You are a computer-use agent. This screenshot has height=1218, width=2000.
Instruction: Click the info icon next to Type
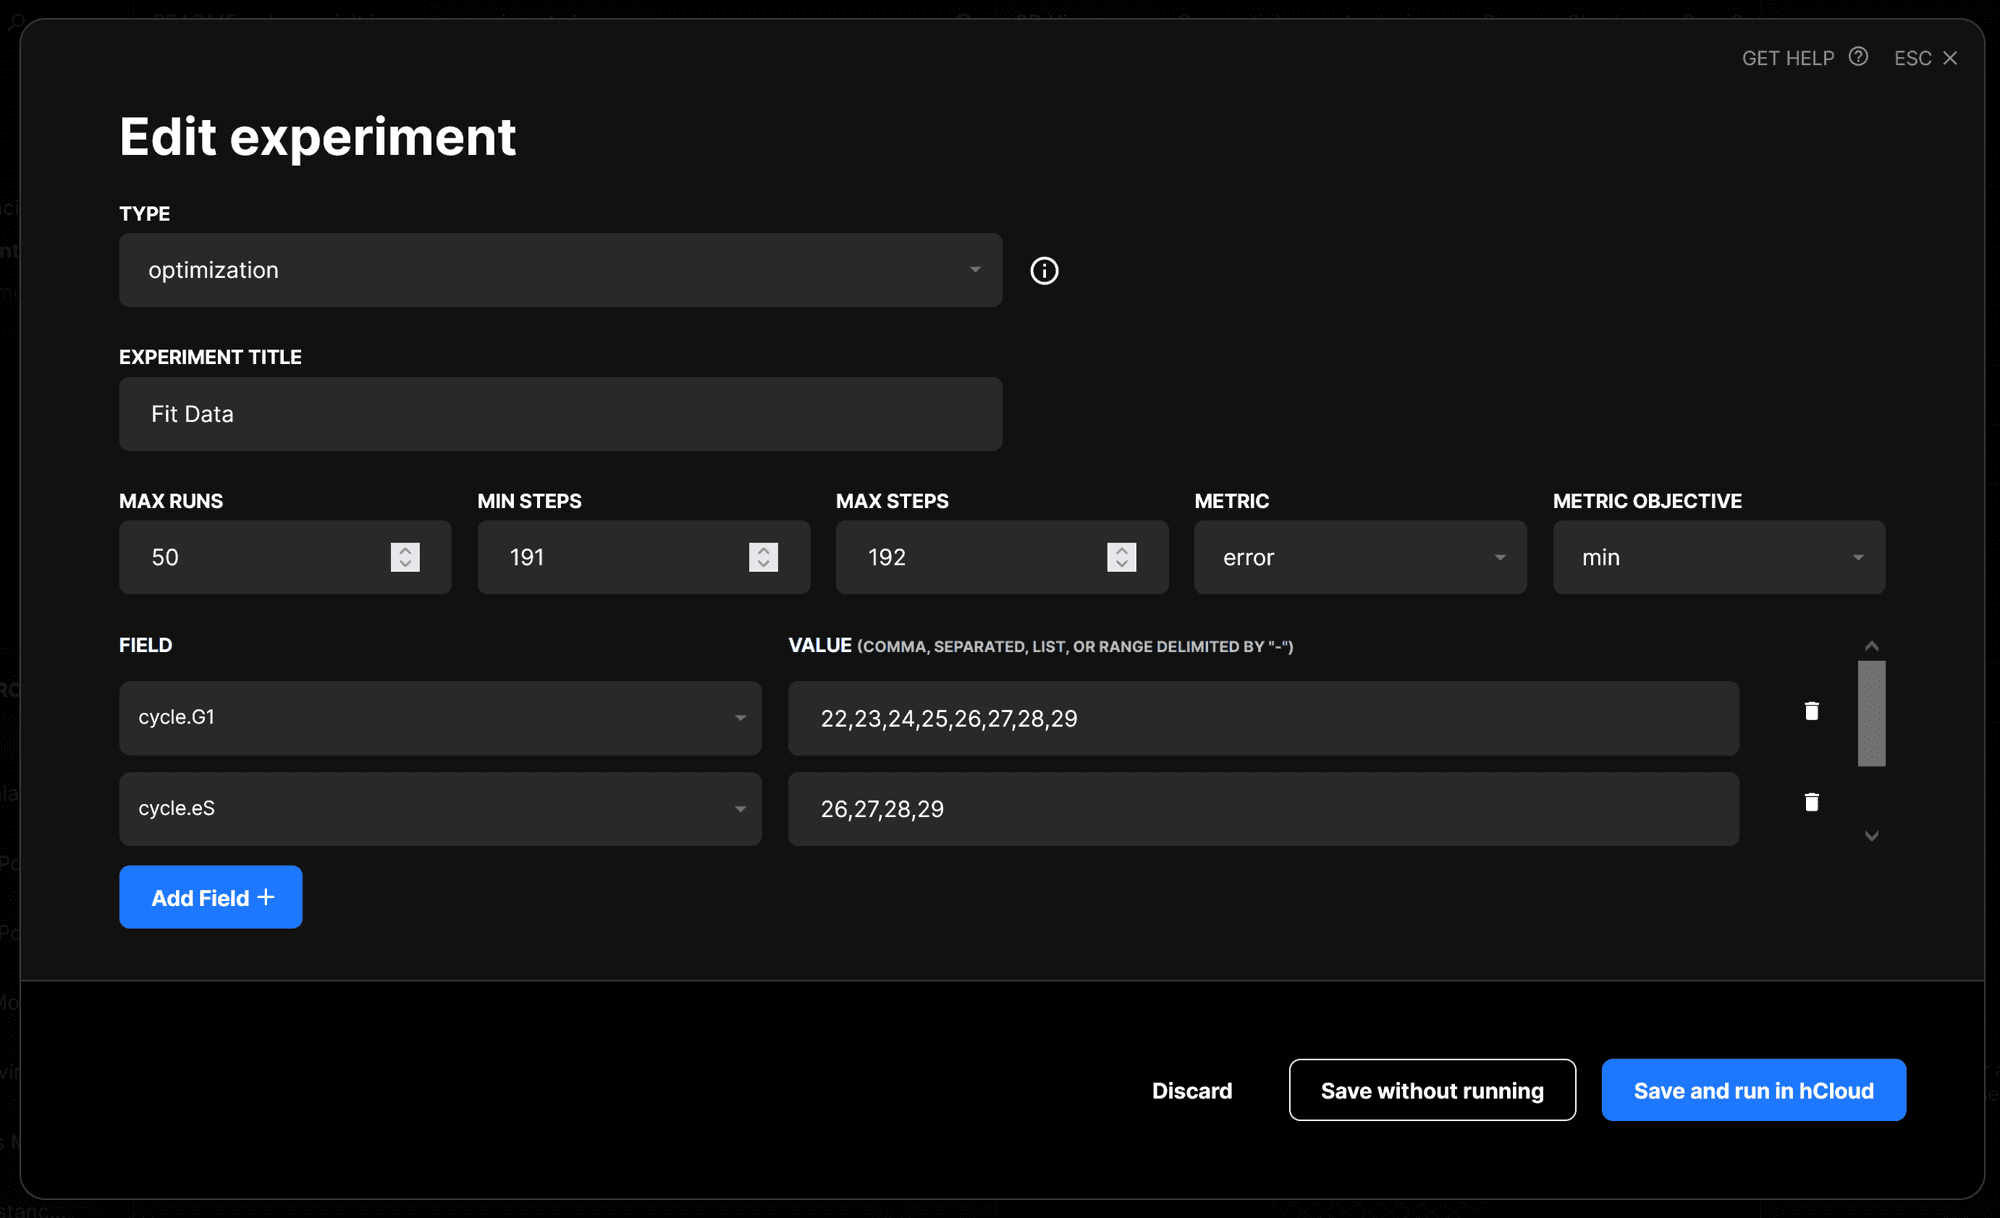(1044, 271)
